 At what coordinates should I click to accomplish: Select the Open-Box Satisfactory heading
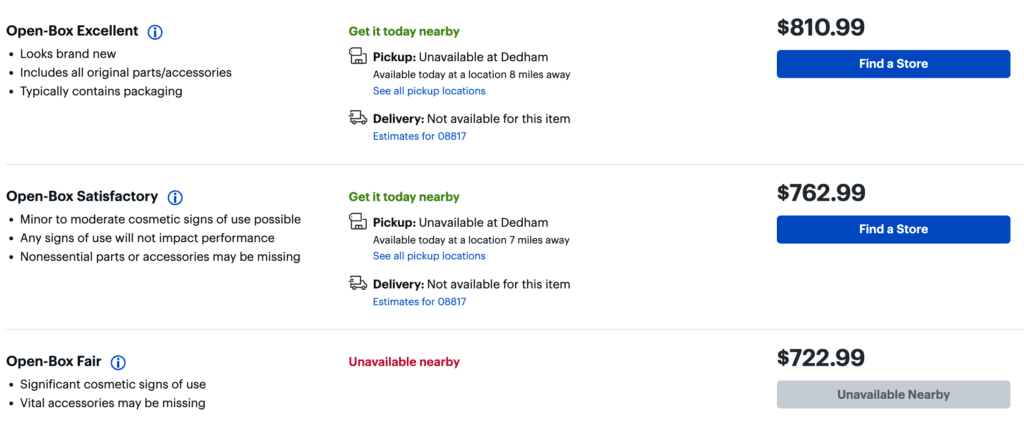click(x=81, y=197)
